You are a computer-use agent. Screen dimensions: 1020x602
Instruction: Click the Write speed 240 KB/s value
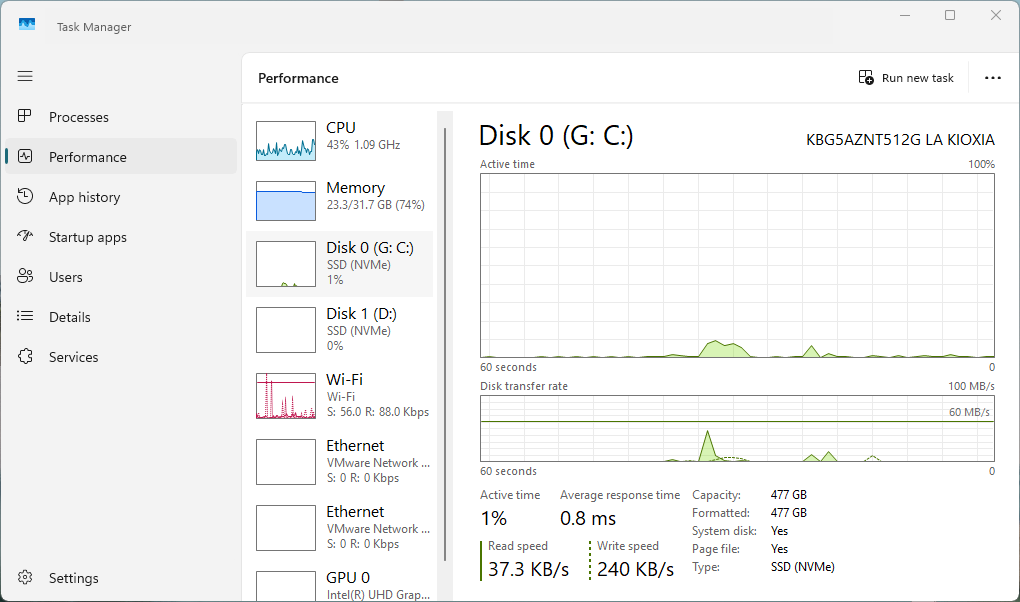pos(635,569)
